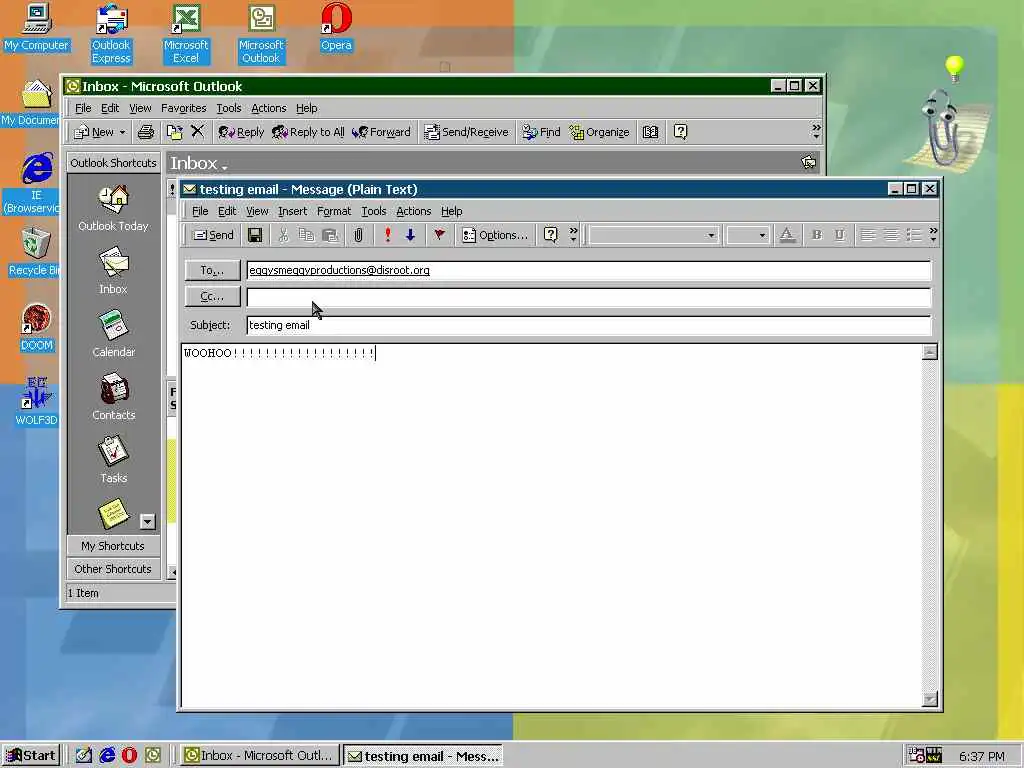Image resolution: width=1024 pixels, height=768 pixels.
Task: Open Outlook Today shortcut
Action: [x=114, y=208]
